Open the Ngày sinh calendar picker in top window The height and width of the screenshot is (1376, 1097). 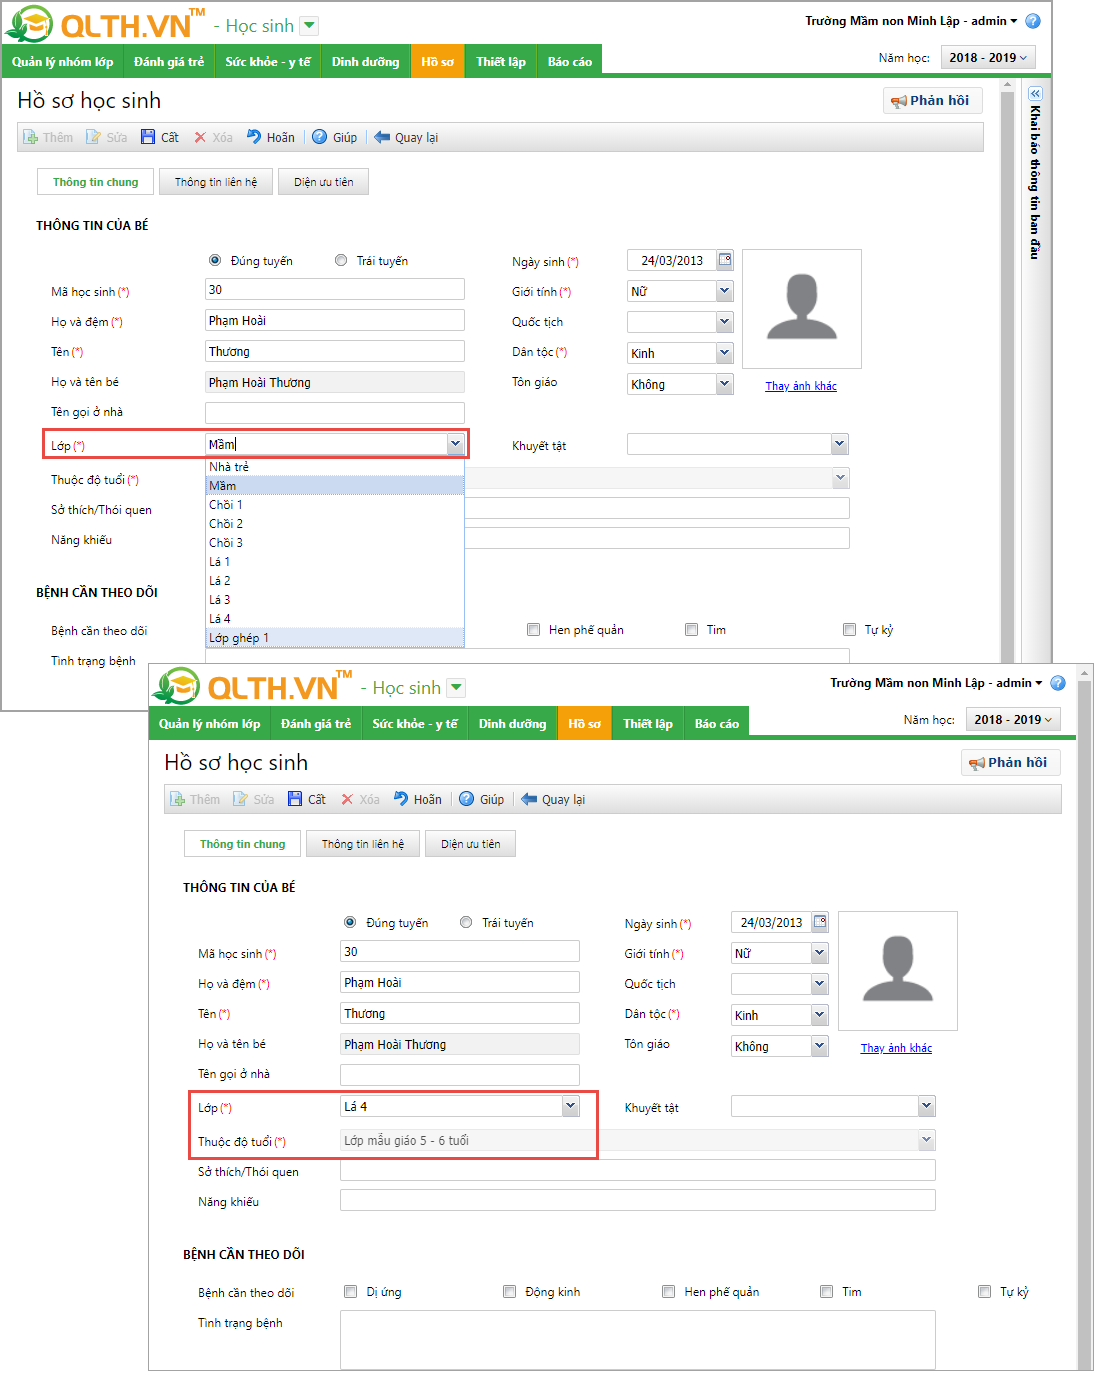725,260
